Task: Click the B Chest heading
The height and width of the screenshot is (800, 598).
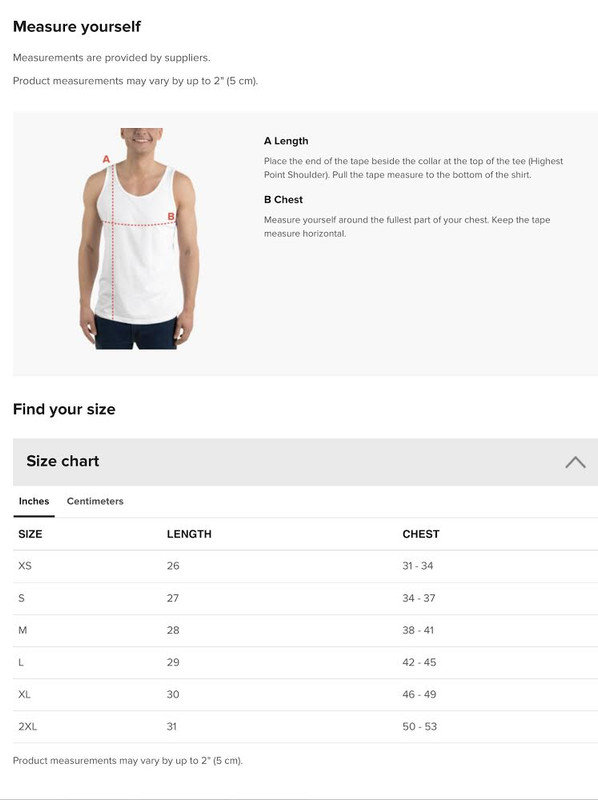Action: [283, 199]
